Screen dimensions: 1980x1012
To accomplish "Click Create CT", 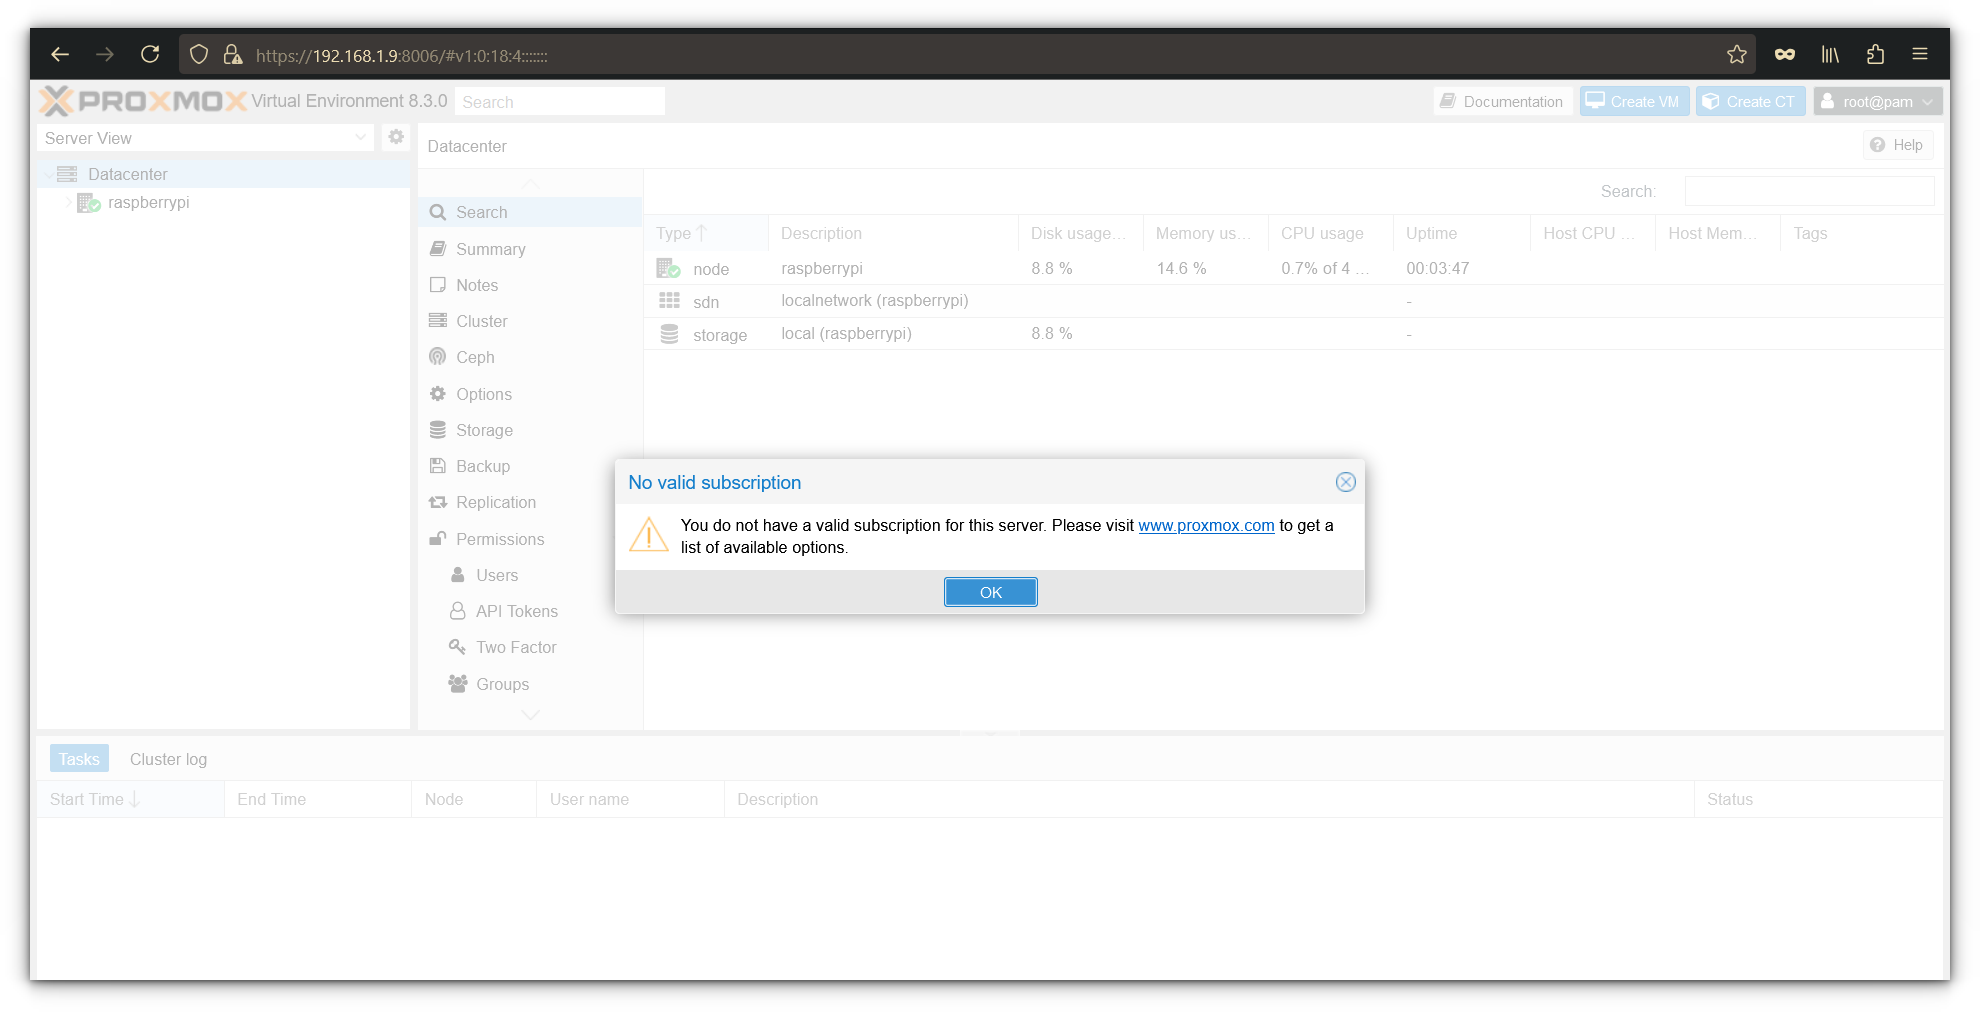I will 1750,101.
